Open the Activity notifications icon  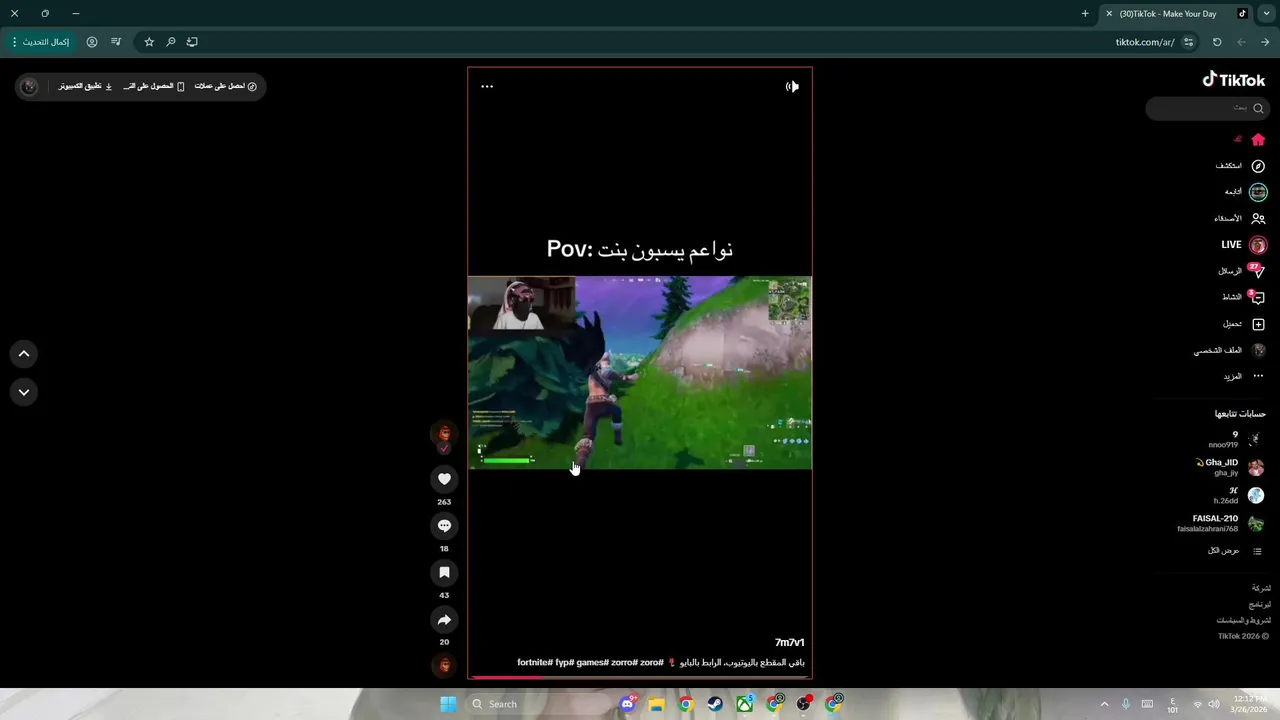1244,297
